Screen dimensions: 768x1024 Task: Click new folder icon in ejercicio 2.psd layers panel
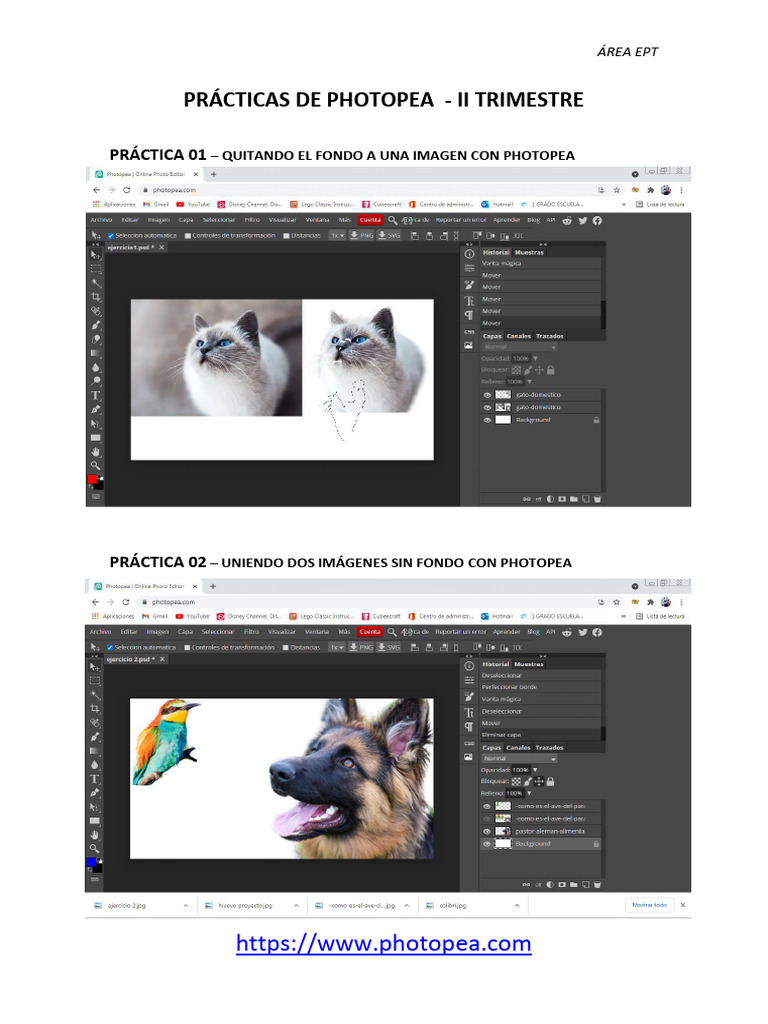coord(573,885)
